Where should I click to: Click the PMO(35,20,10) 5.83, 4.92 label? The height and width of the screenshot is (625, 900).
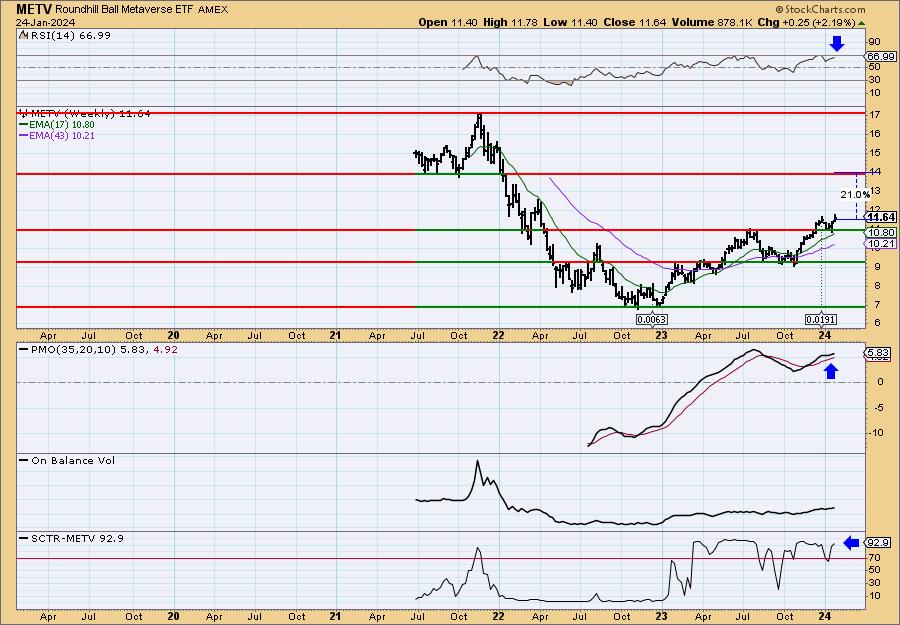103,349
